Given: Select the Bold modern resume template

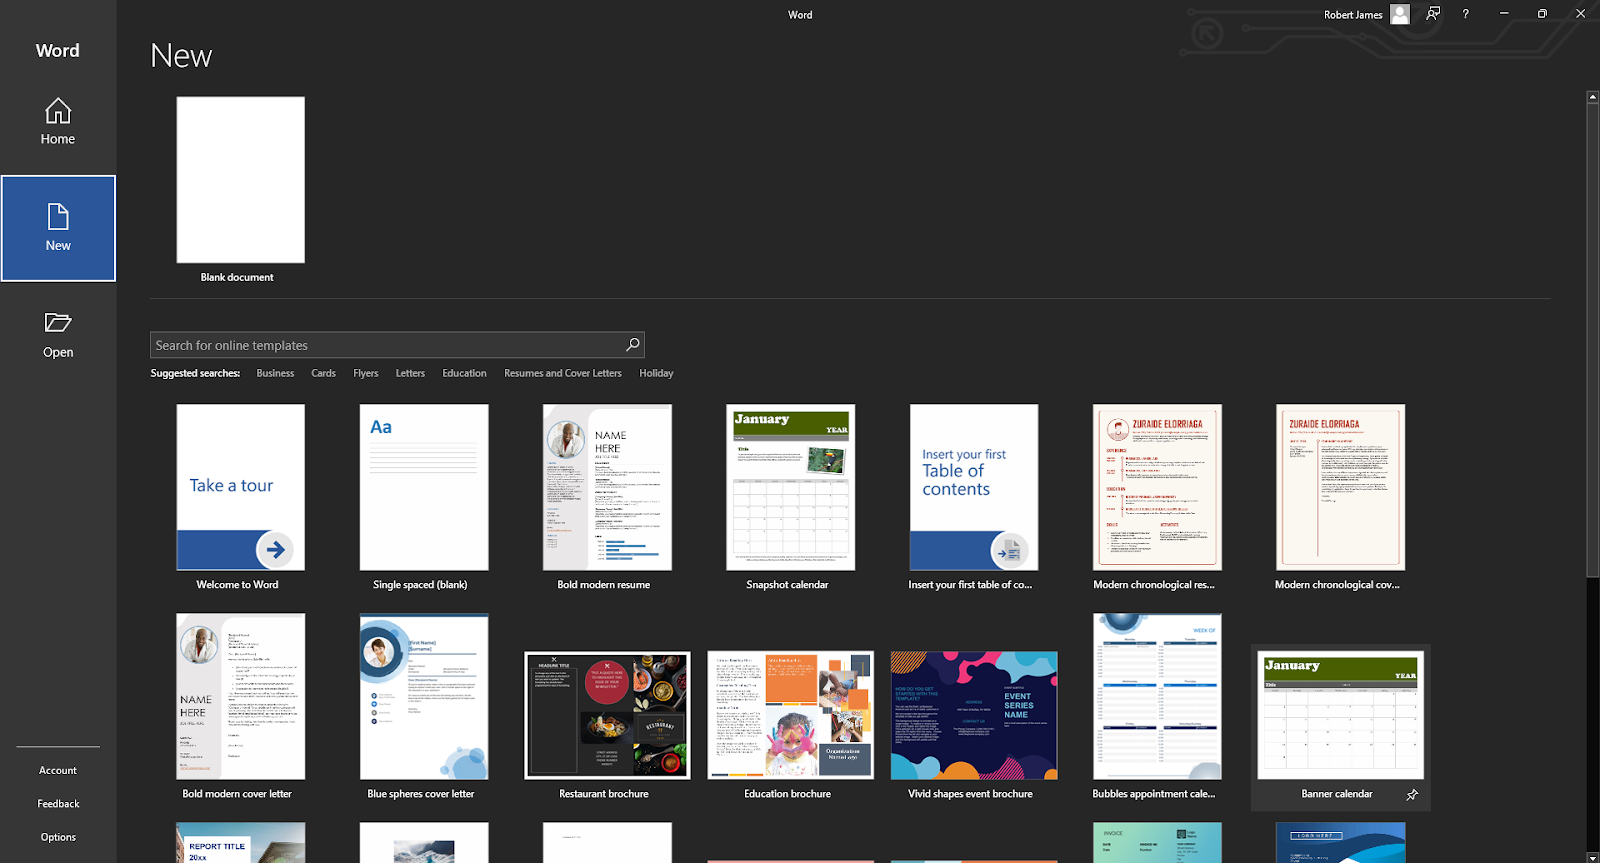Looking at the screenshot, I should coord(607,487).
